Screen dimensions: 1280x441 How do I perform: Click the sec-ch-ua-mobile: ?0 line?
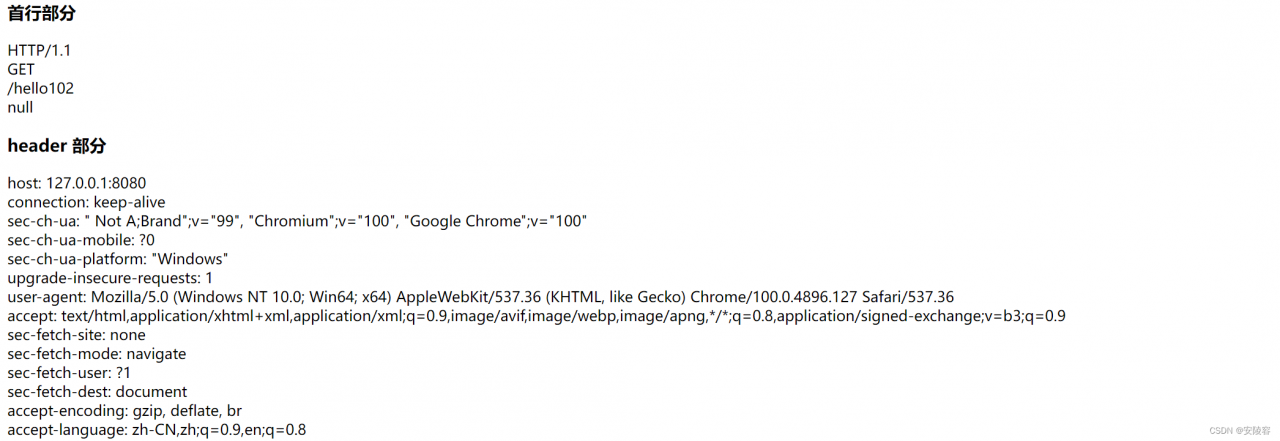coord(81,240)
